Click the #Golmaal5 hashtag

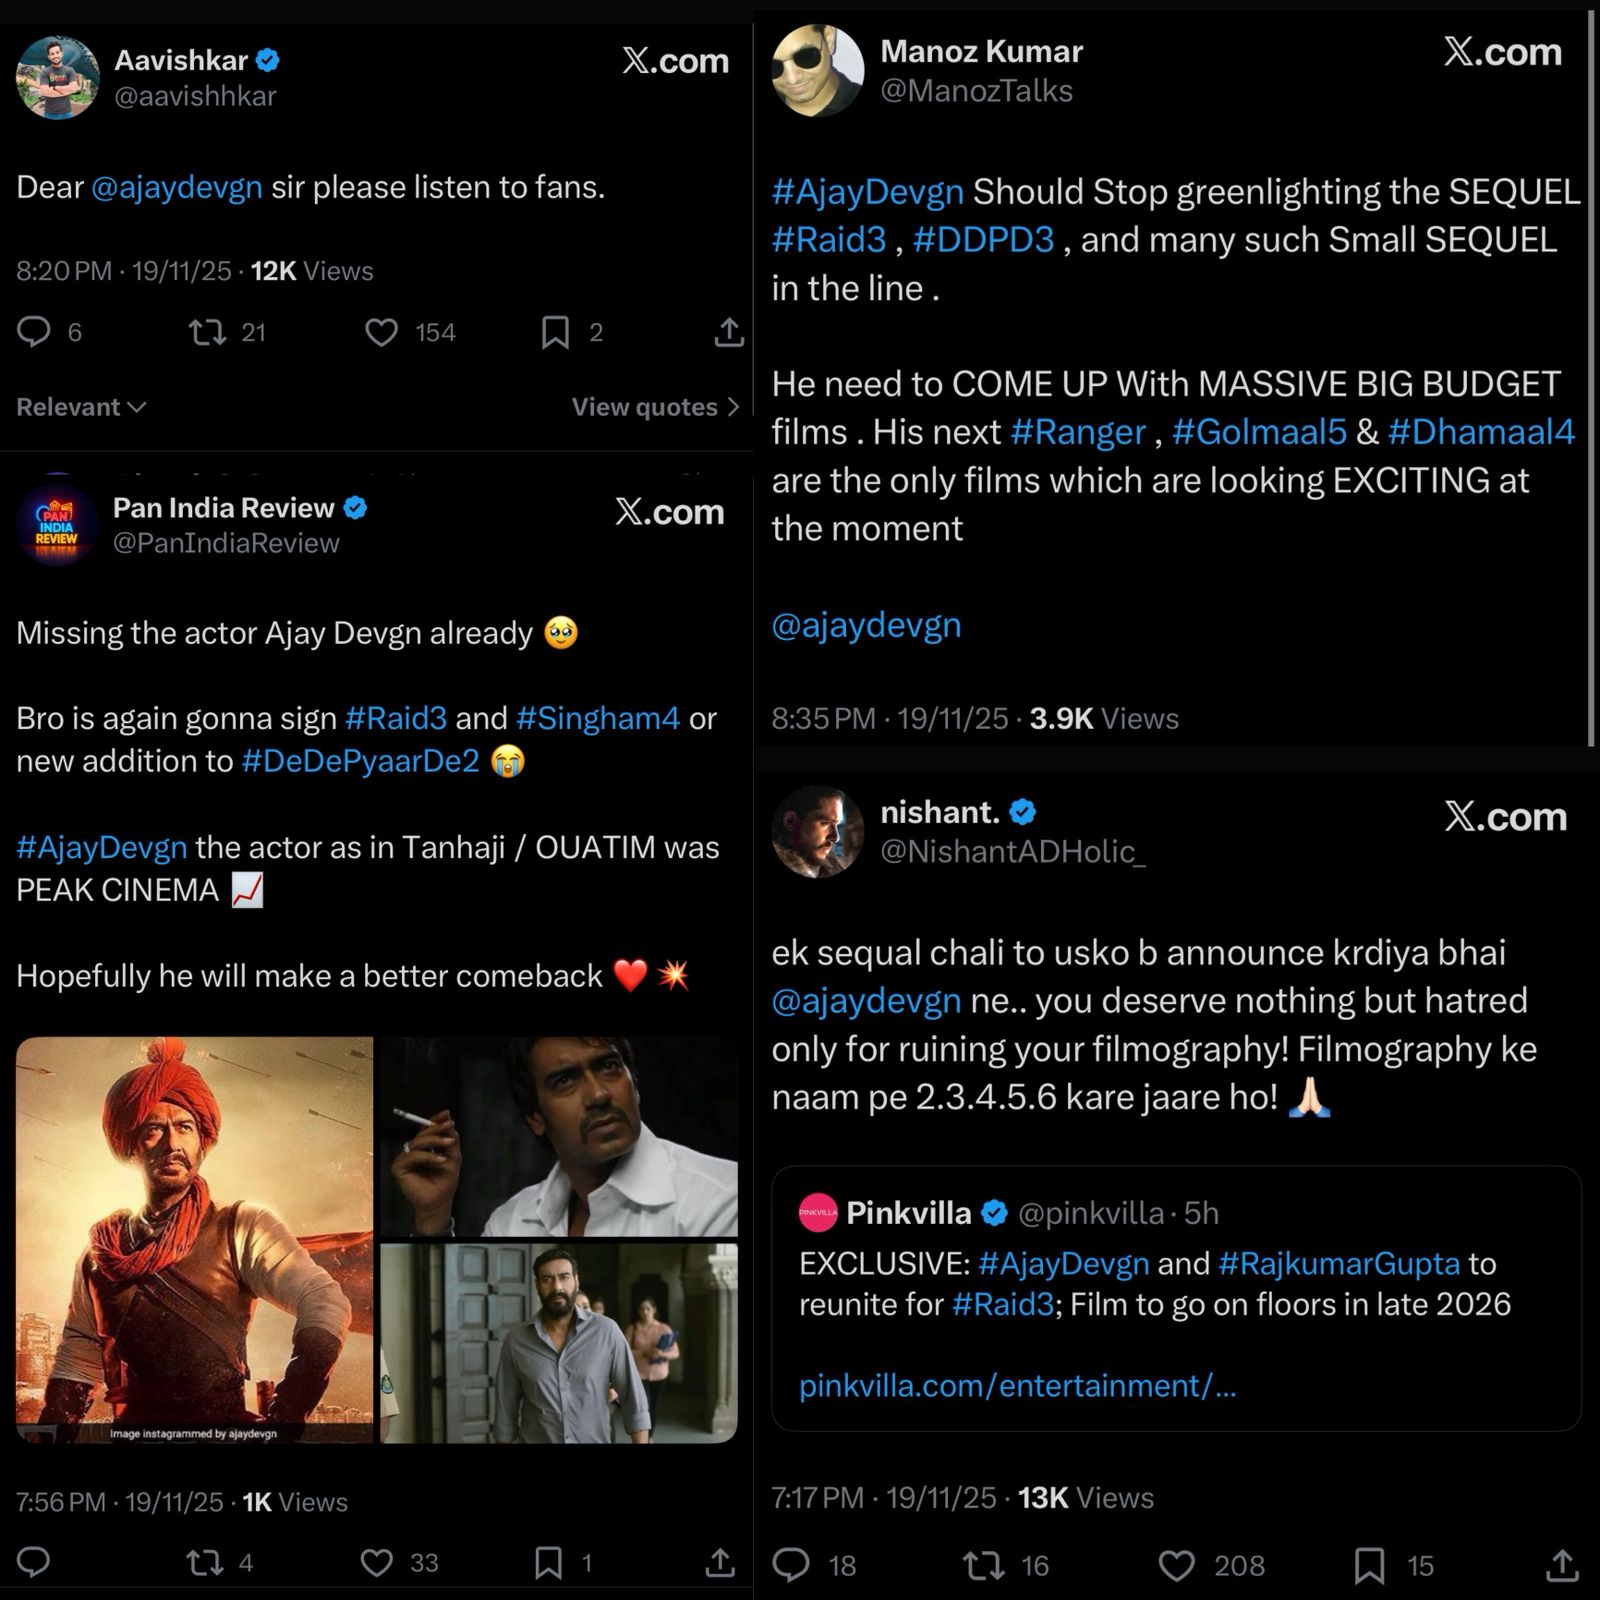(1259, 432)
